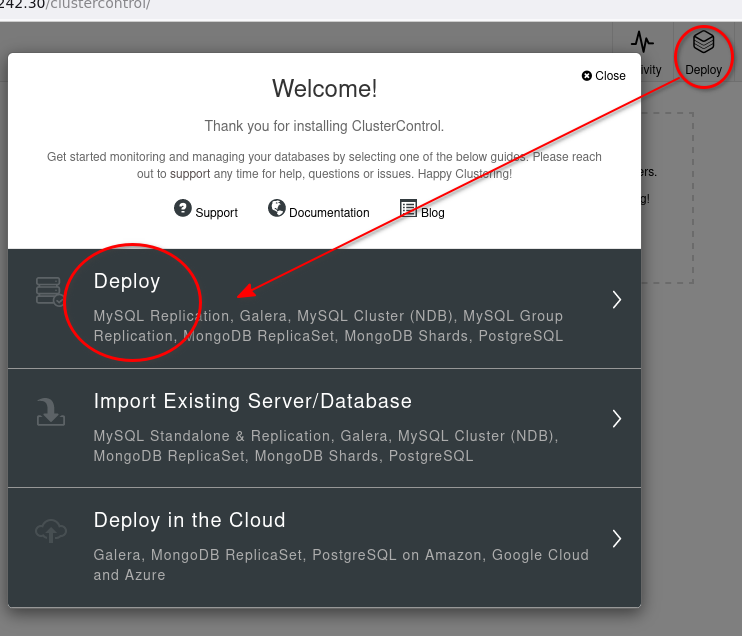Close the Welcome dialog
This screenshot has width=742, height=636.
tap(604, 76)
